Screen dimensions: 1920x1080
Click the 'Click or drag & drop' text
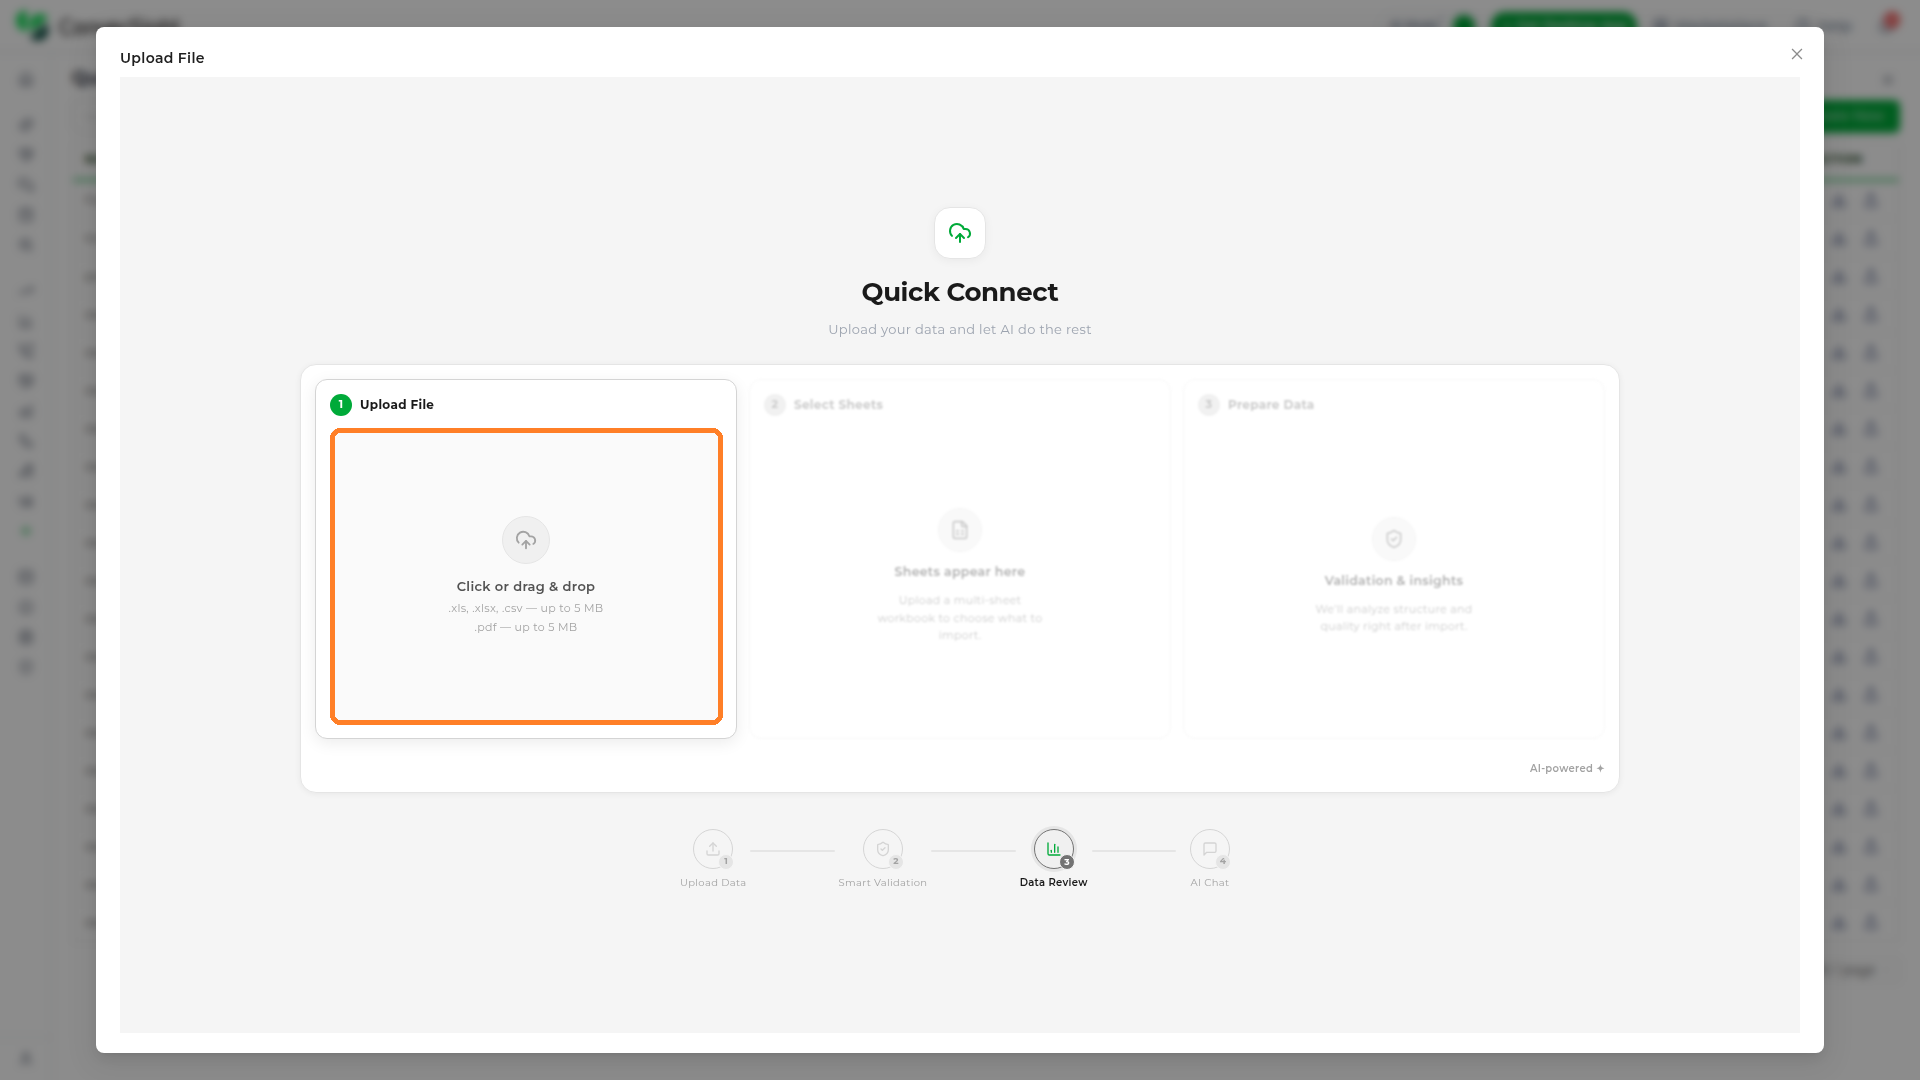[526, 586]
